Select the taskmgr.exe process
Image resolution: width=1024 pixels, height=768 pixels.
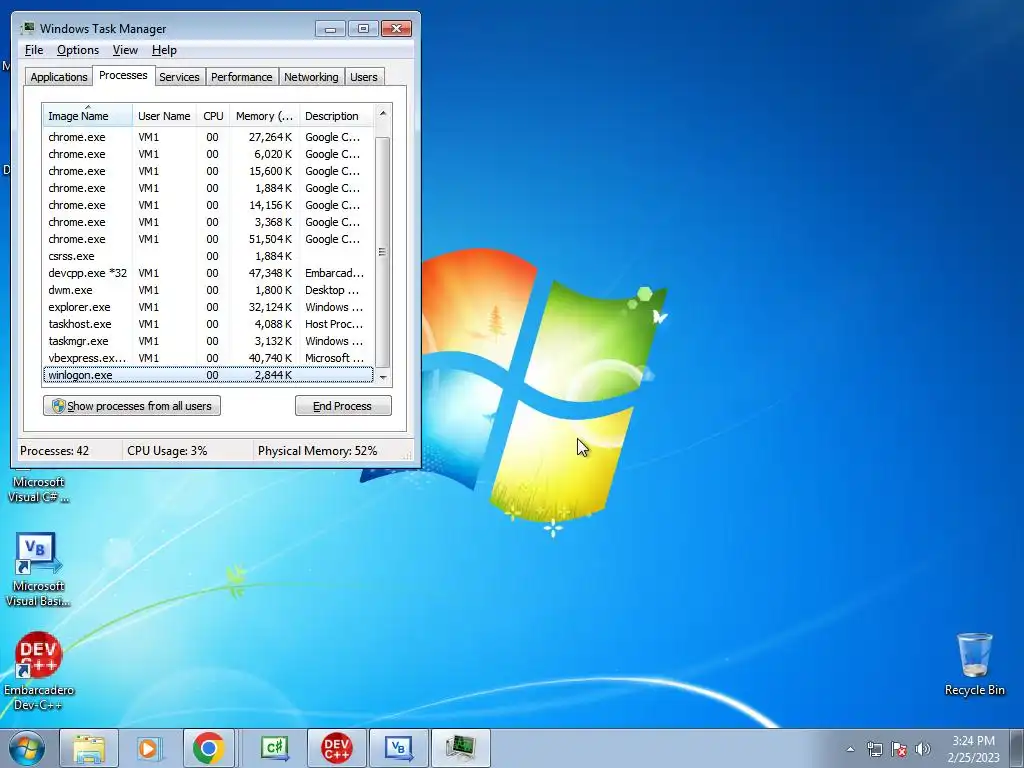click(208, 341)
